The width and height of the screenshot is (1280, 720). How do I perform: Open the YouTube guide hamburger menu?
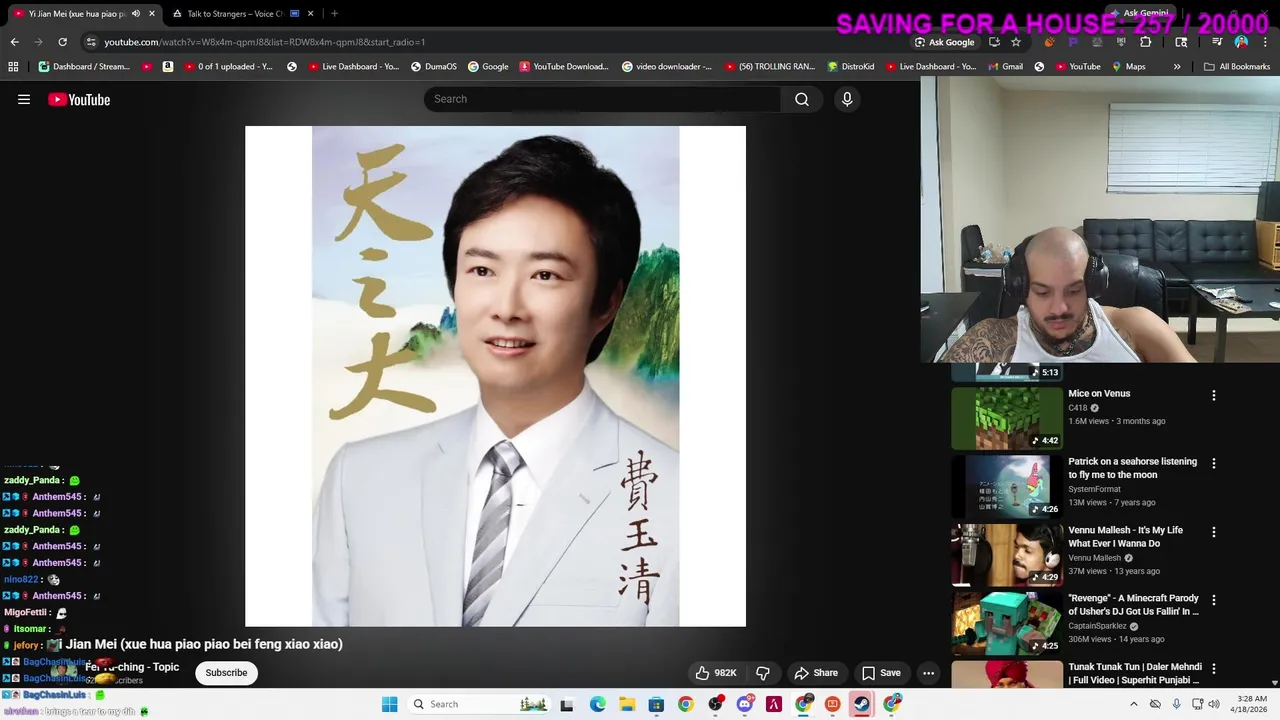click(x=24, y=99)
